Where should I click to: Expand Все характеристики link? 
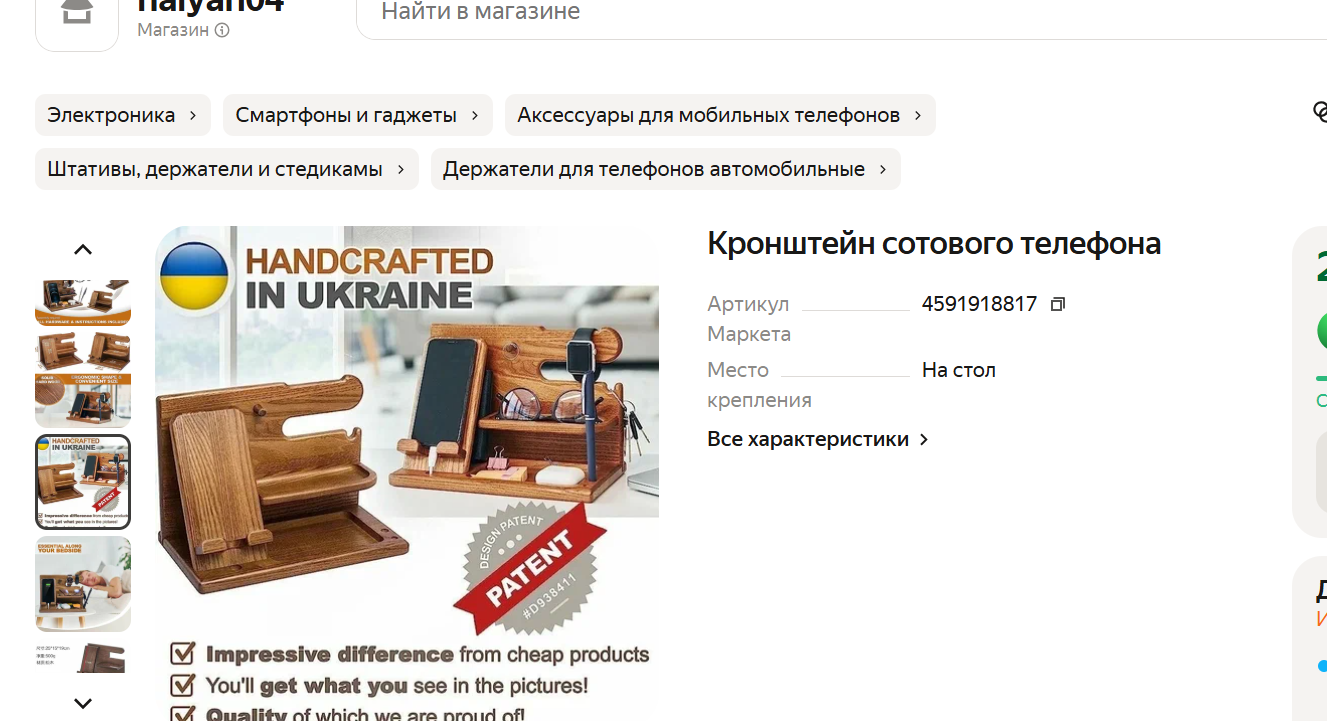point(818,439)
